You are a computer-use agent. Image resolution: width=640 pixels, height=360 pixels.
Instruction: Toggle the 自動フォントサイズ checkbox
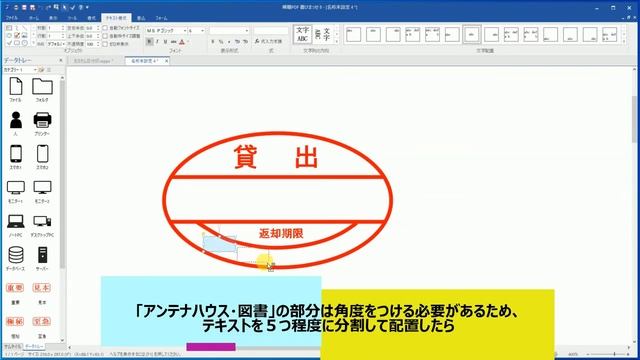click(105, 28)
